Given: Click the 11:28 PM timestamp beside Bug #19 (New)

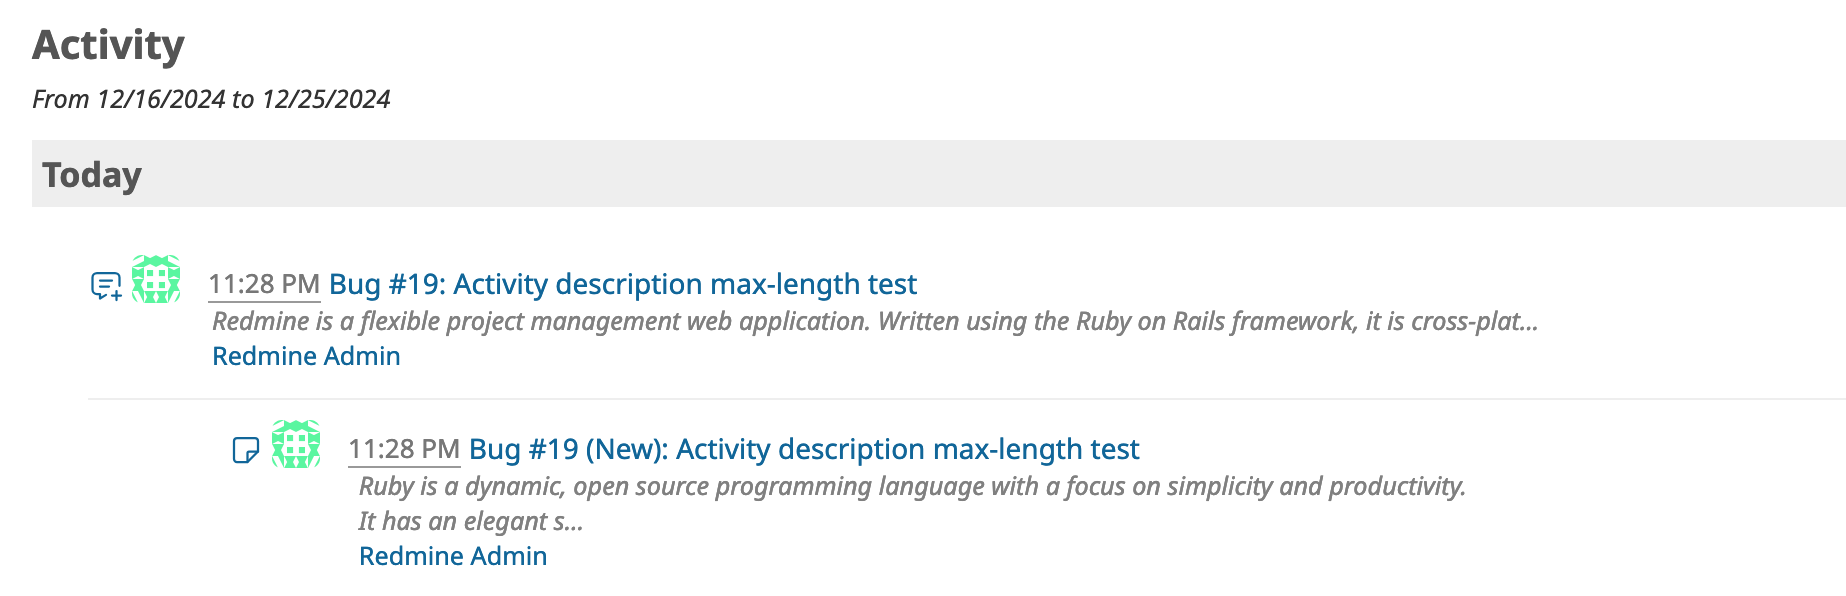Looking at the screenshot, I should click(x=404, y=450).
